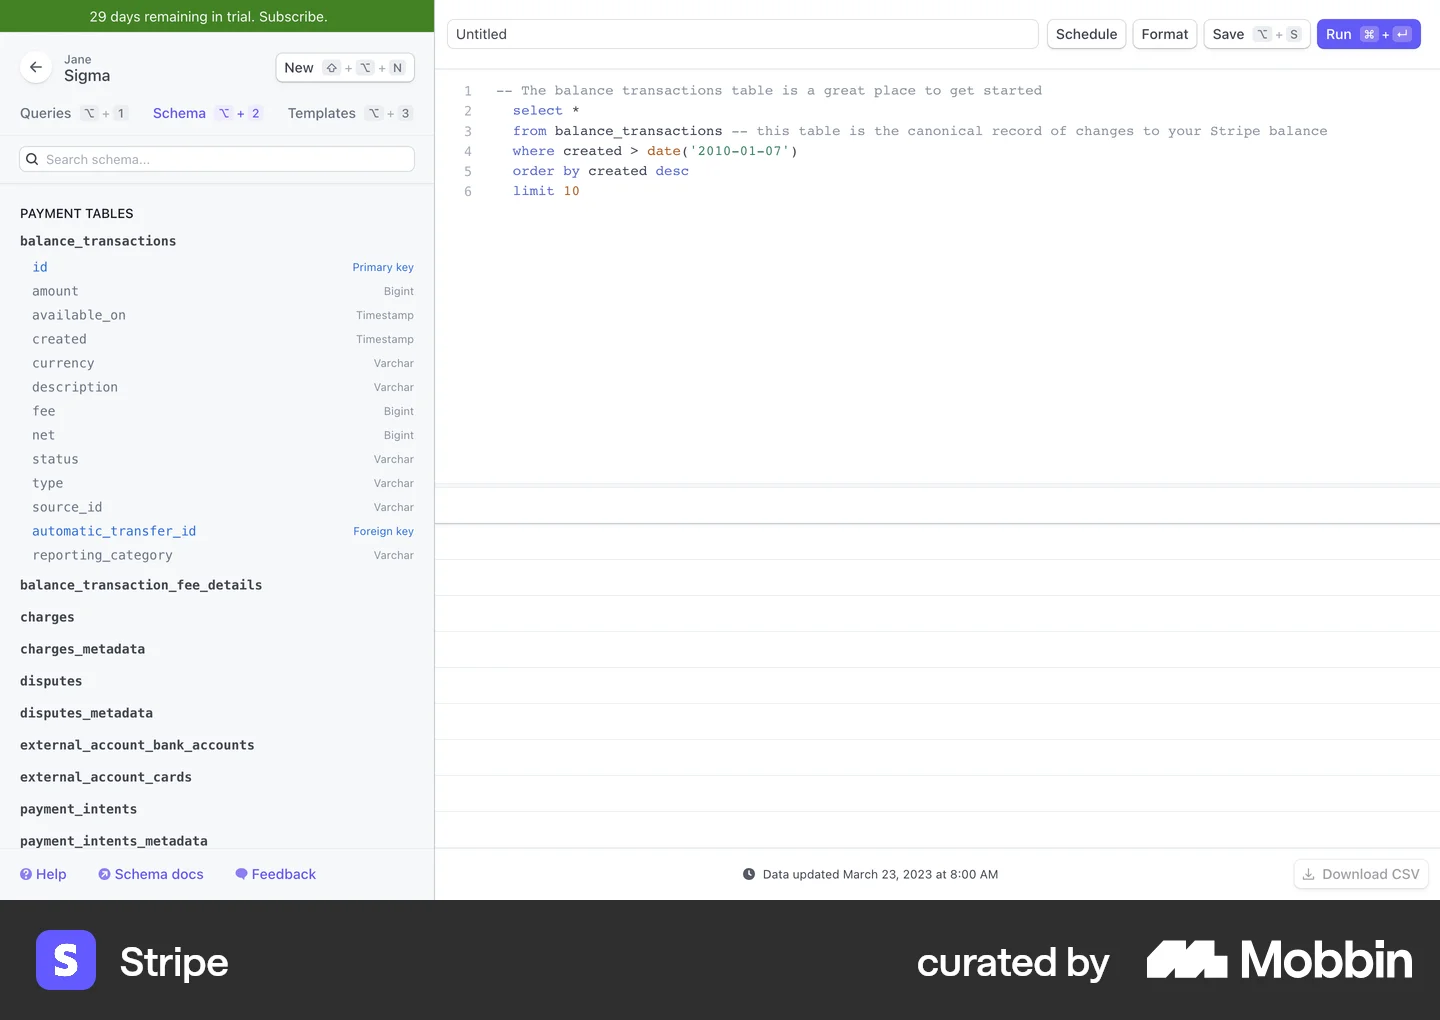
Task: Expand the charges table
Action: click(x=47, y=617)
